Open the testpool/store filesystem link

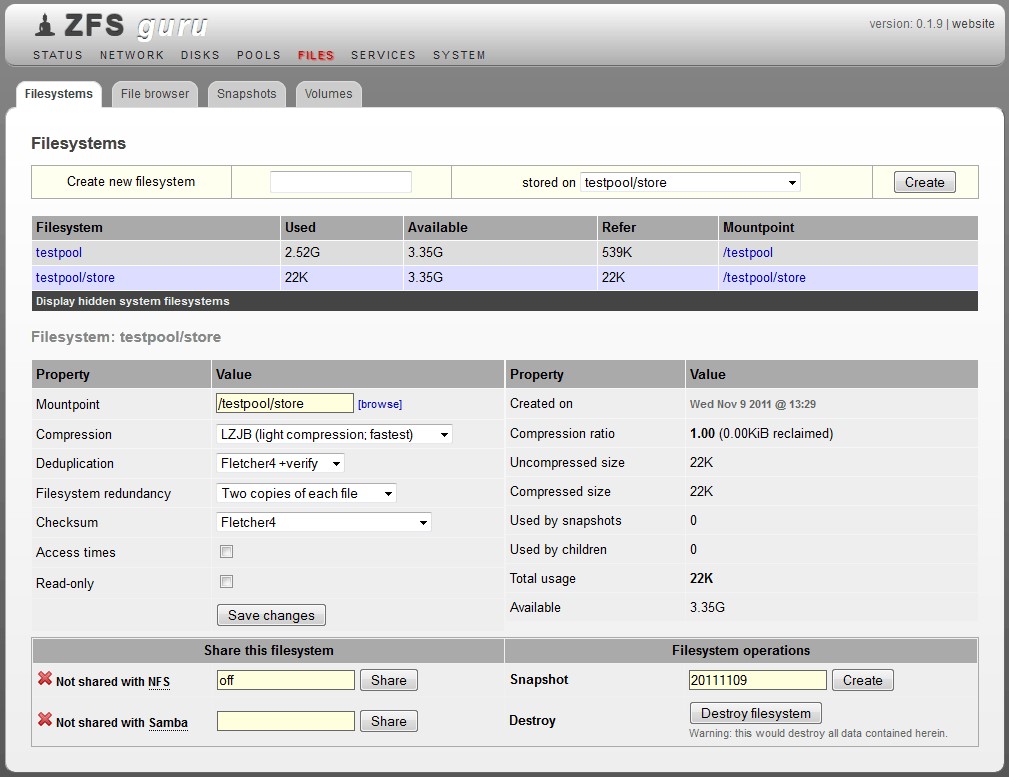click(75, 278)
